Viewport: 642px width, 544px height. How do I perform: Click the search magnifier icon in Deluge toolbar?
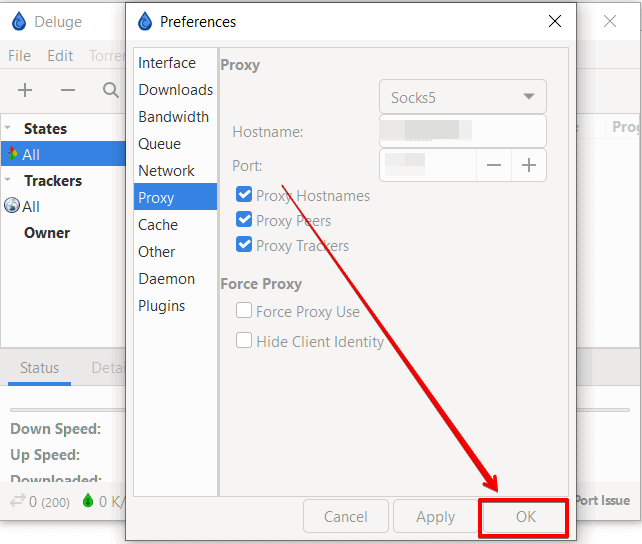[111, 90]
